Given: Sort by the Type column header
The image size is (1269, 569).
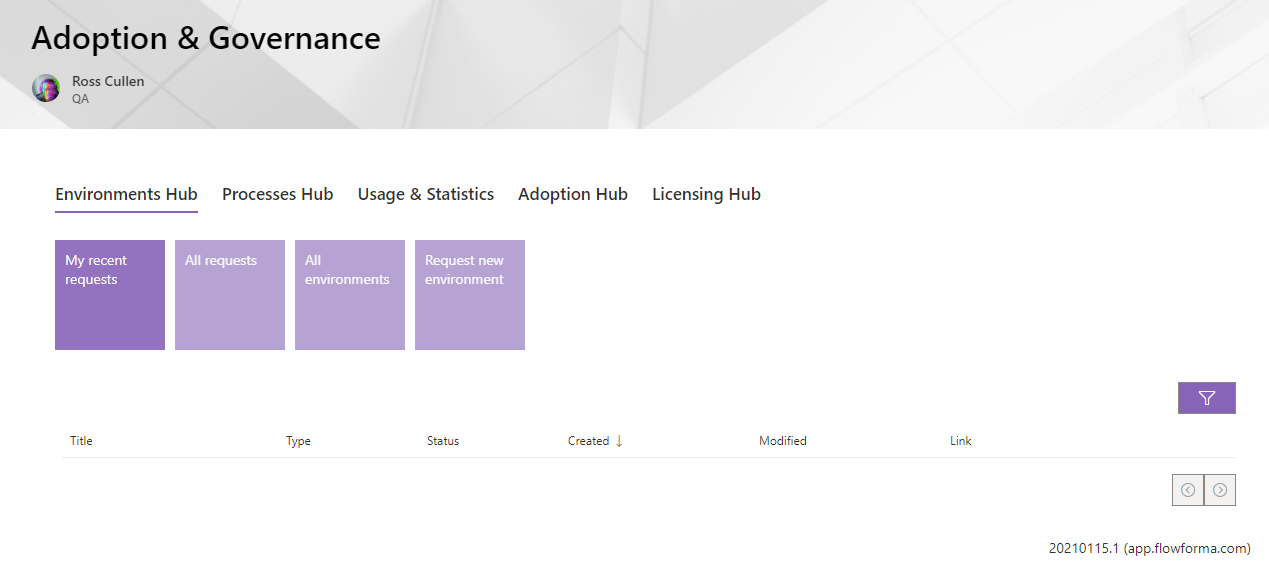Looking at the screenshot, I should [x=298, y=441].
